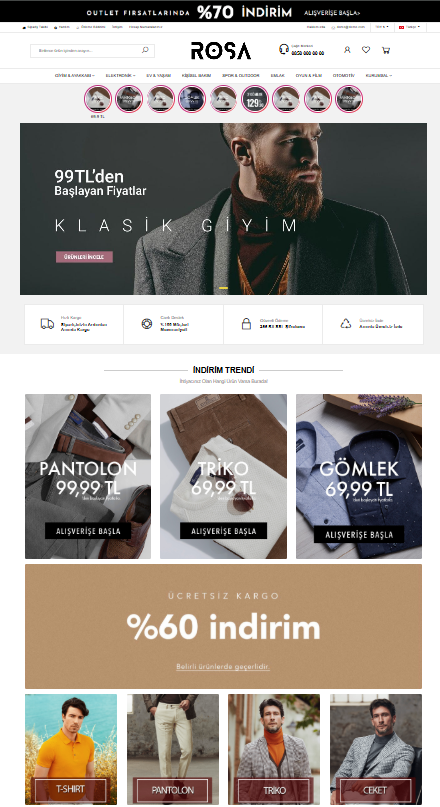Follow the Belirli ürünlerde geçerlidir link
The width and height of the screenshot is (440, 807).
223,666
